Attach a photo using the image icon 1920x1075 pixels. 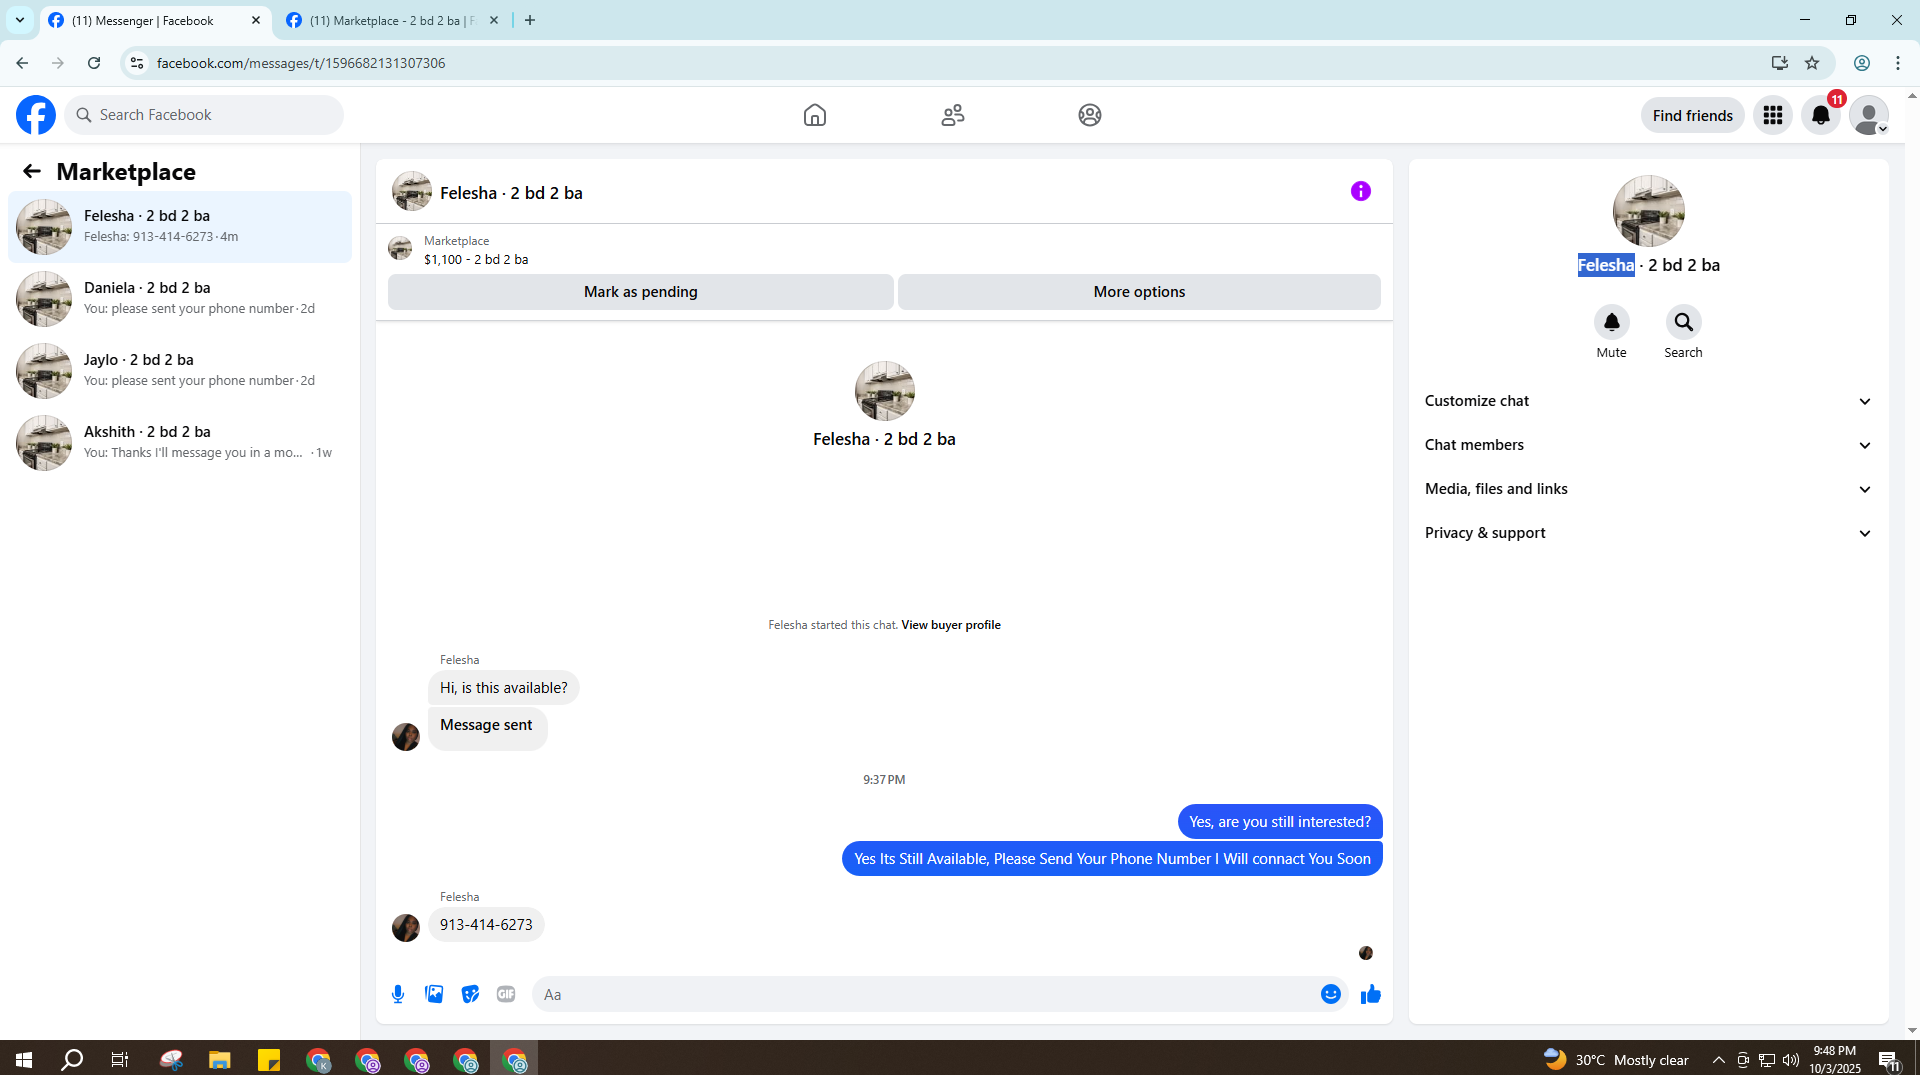pyautogui.click(x=434, y=994)
